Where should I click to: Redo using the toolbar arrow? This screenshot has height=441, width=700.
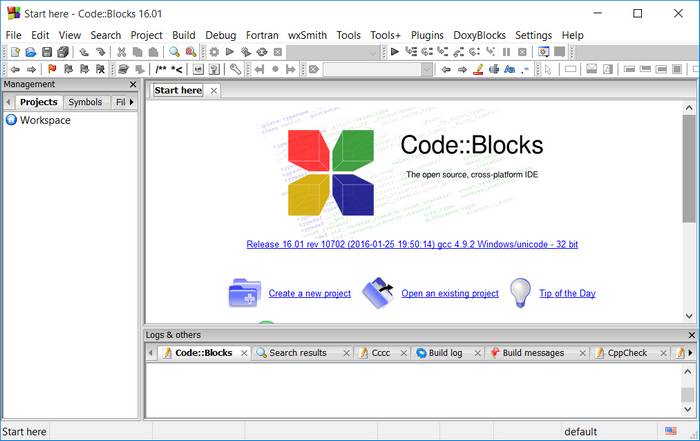pos(100,52)
